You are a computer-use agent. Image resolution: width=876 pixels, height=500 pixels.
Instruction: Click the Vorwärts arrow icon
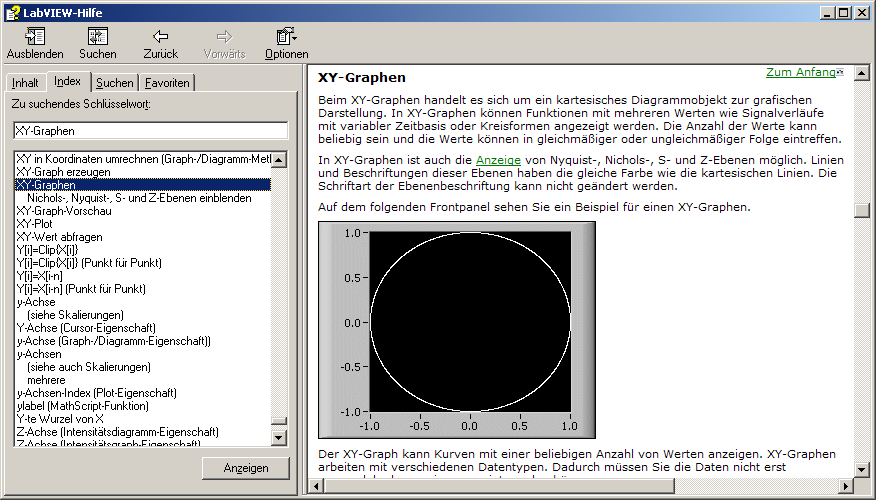(224, 37)
